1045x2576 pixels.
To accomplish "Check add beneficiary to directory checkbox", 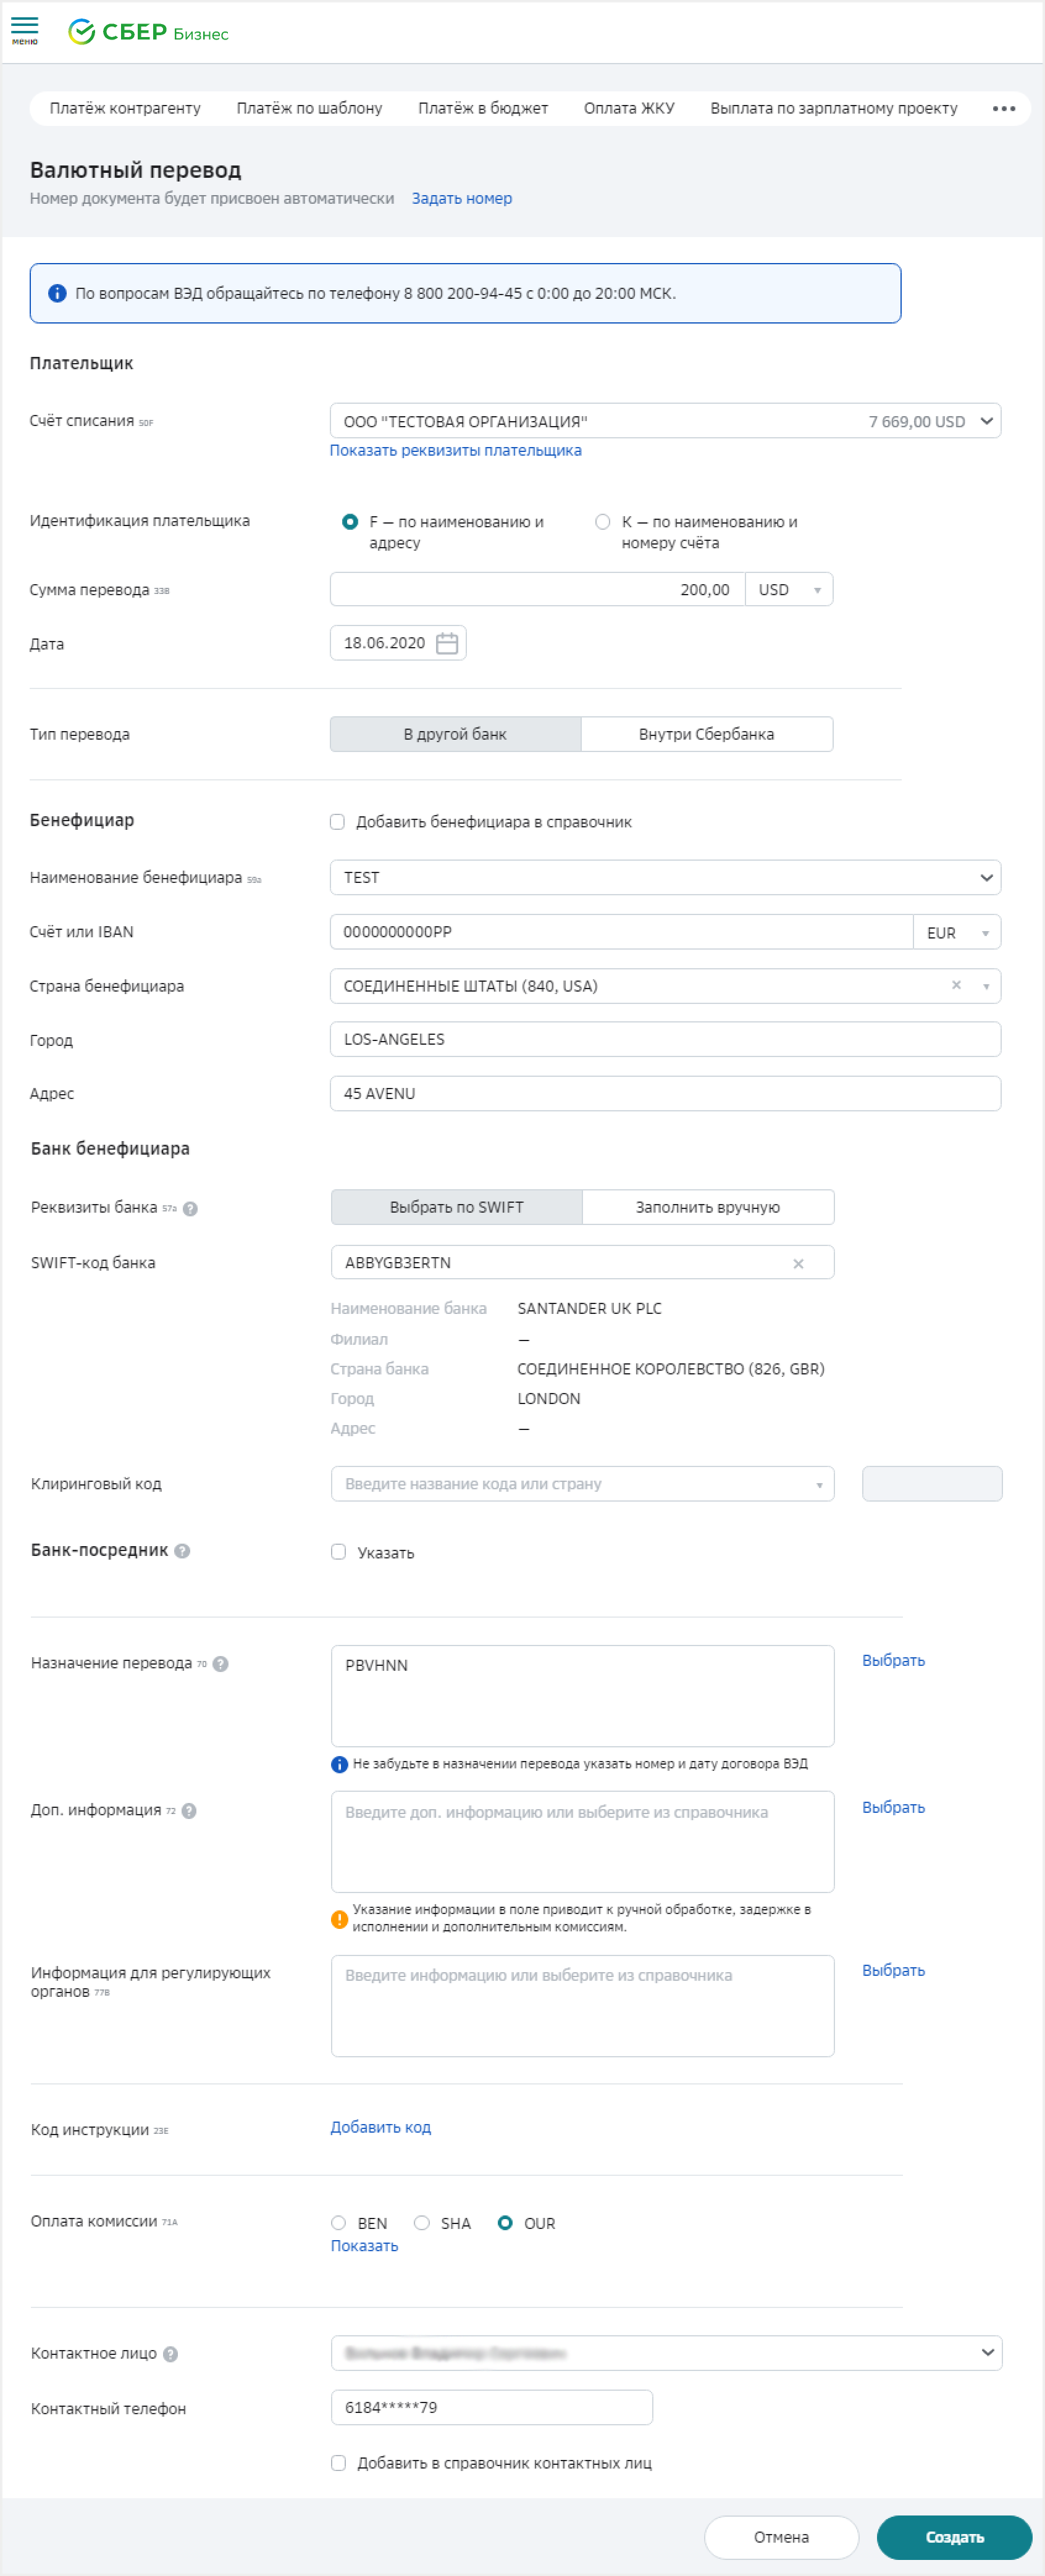I will [338, 822].
